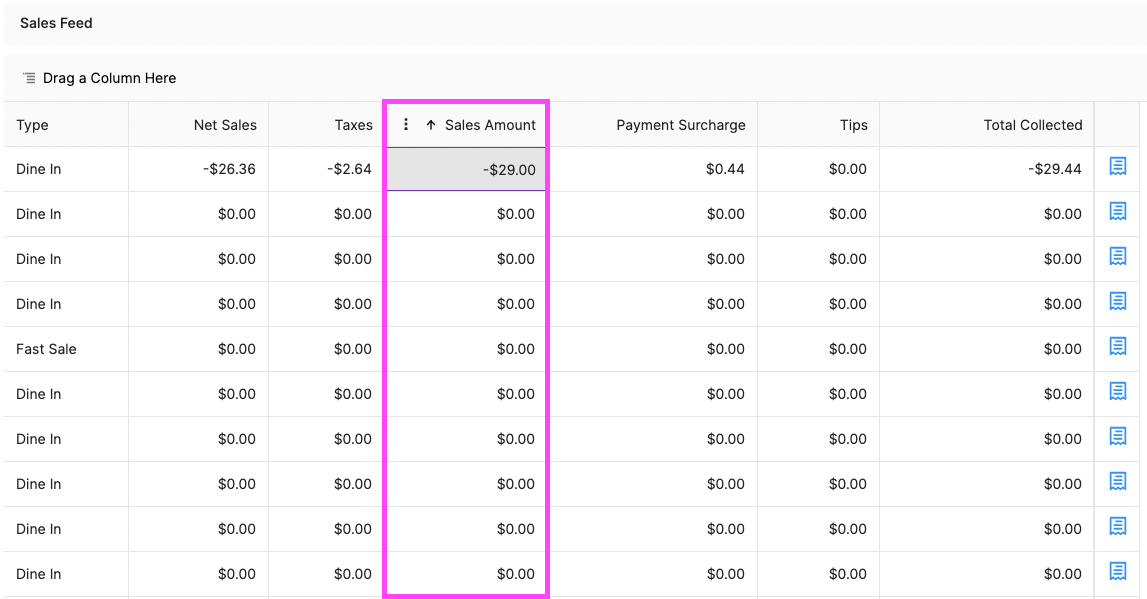Sort table by Total Collected header
This screenshot has height=599, width=1147.
click(x=1032, y=125)
